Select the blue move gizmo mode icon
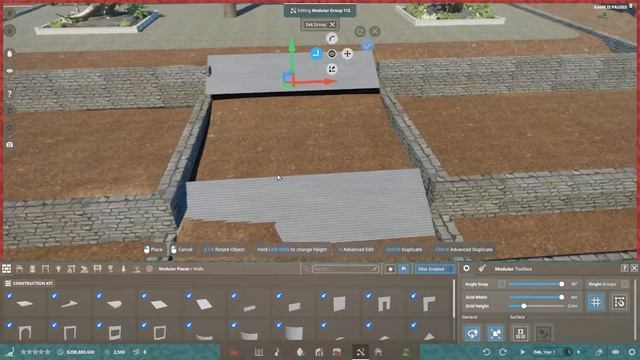640x360 pixels. tap(316, 53)
